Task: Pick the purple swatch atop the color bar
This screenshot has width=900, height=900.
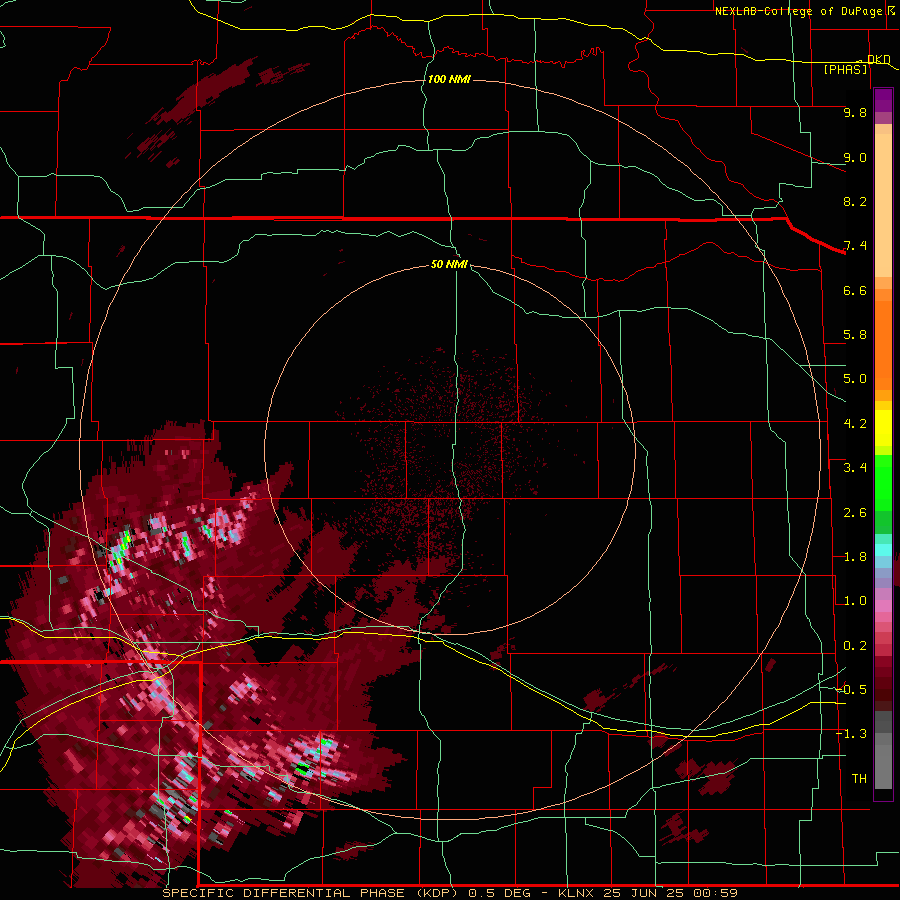Action: click(883, 100)
